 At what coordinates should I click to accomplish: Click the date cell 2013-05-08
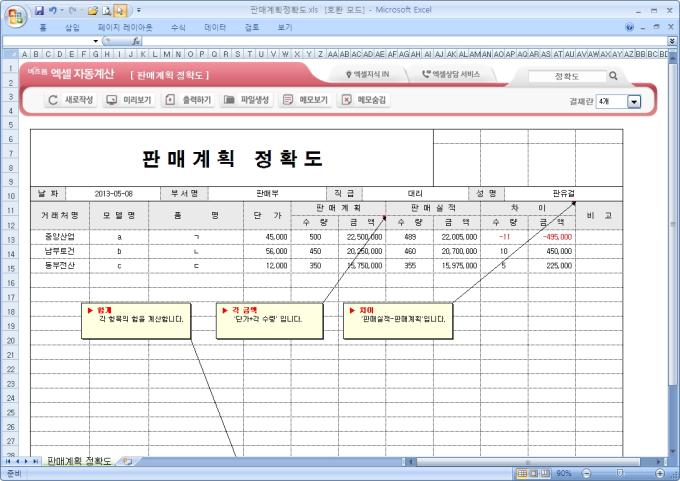[x=113, y=194]
